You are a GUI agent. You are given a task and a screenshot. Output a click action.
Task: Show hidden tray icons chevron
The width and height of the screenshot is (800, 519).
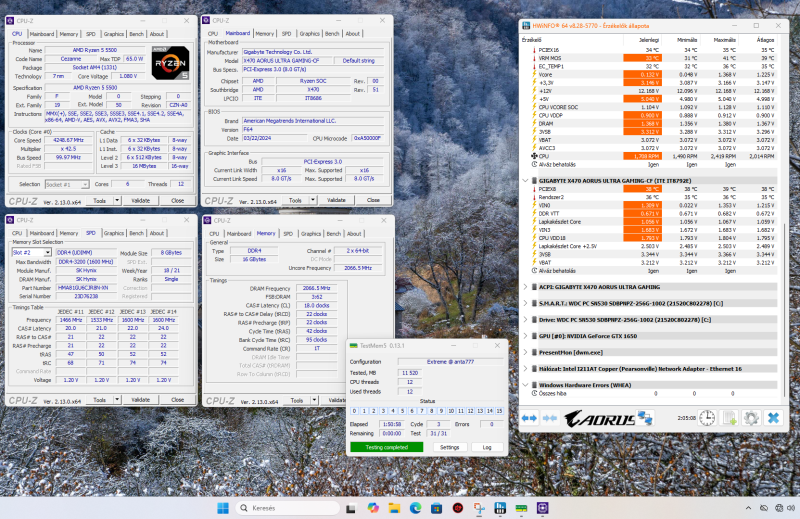pyautogui.click(x=748, y=508)
